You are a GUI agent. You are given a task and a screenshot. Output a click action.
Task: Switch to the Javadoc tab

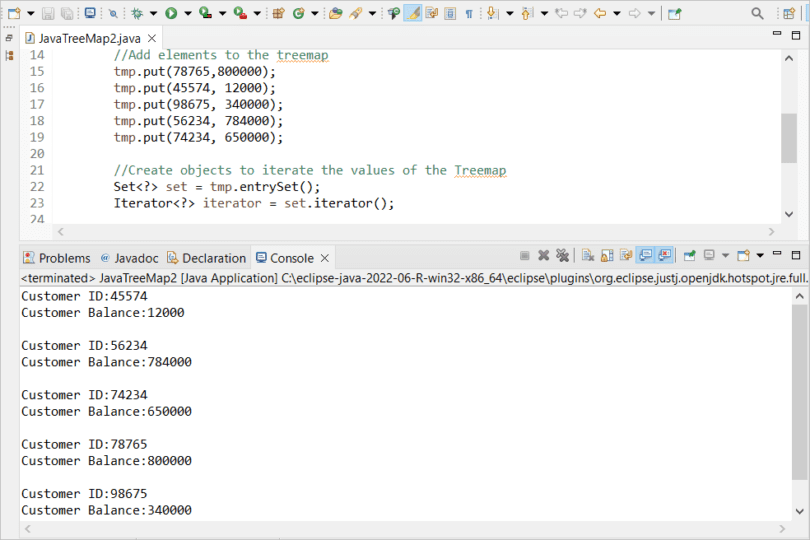point(130,258)
